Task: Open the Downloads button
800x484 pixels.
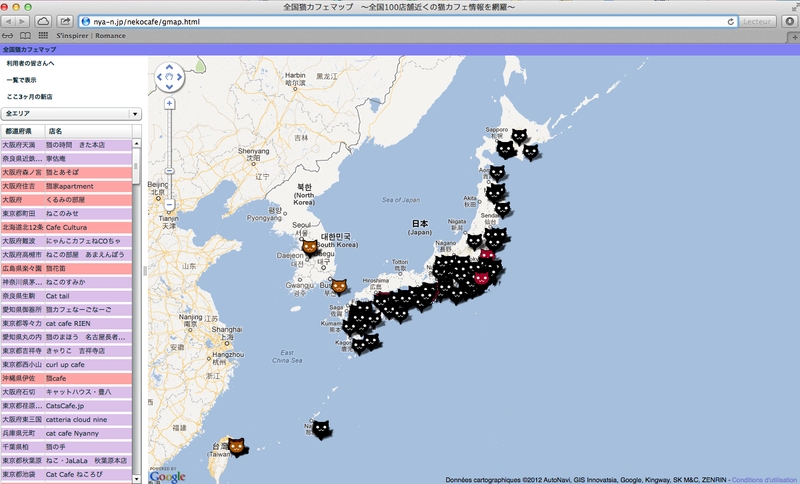Action: 789,21
